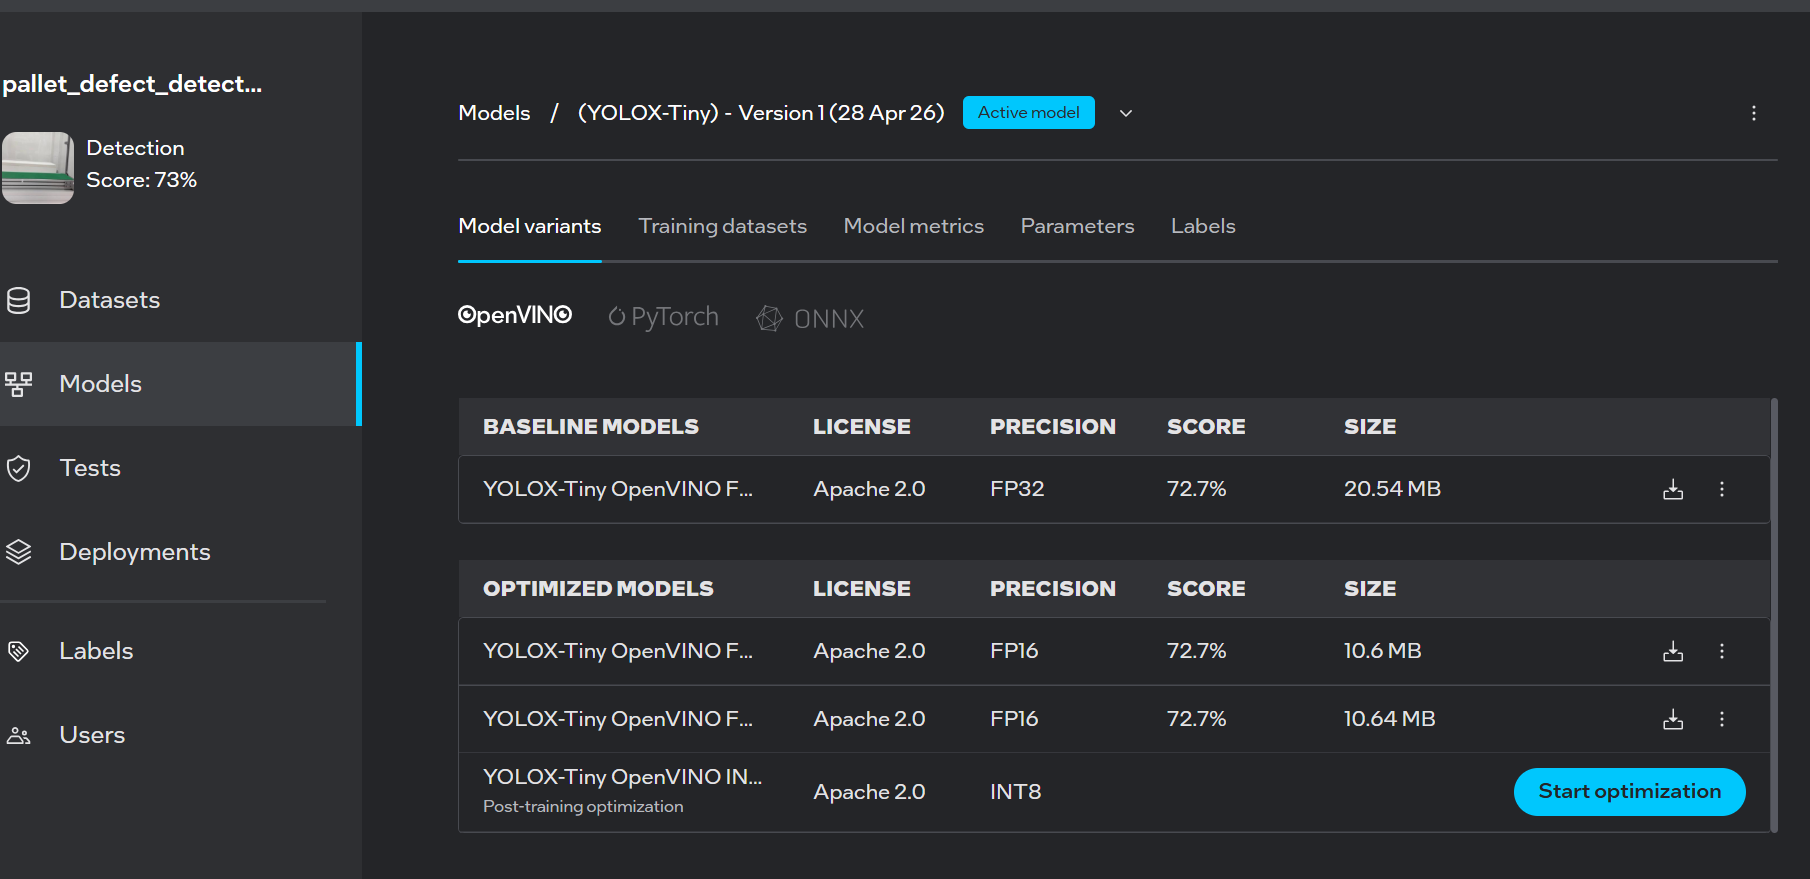Click the YOLOX-Tiny OpenVINO INT8 model name
The height and width of the screenshot is (879, 1810).
point(623,777)
